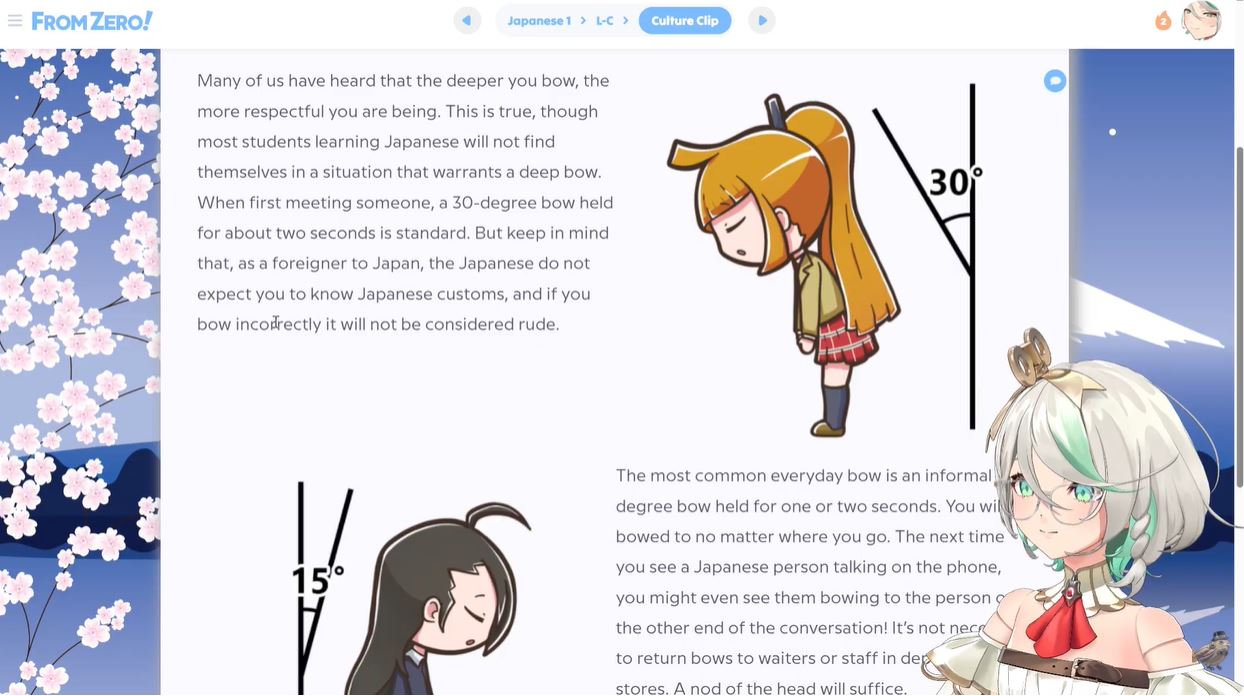This screenshot has width=1244, height=696.
Task: Select Japanese 1 in the breadcrumb
Action: [x=539, y=20]
